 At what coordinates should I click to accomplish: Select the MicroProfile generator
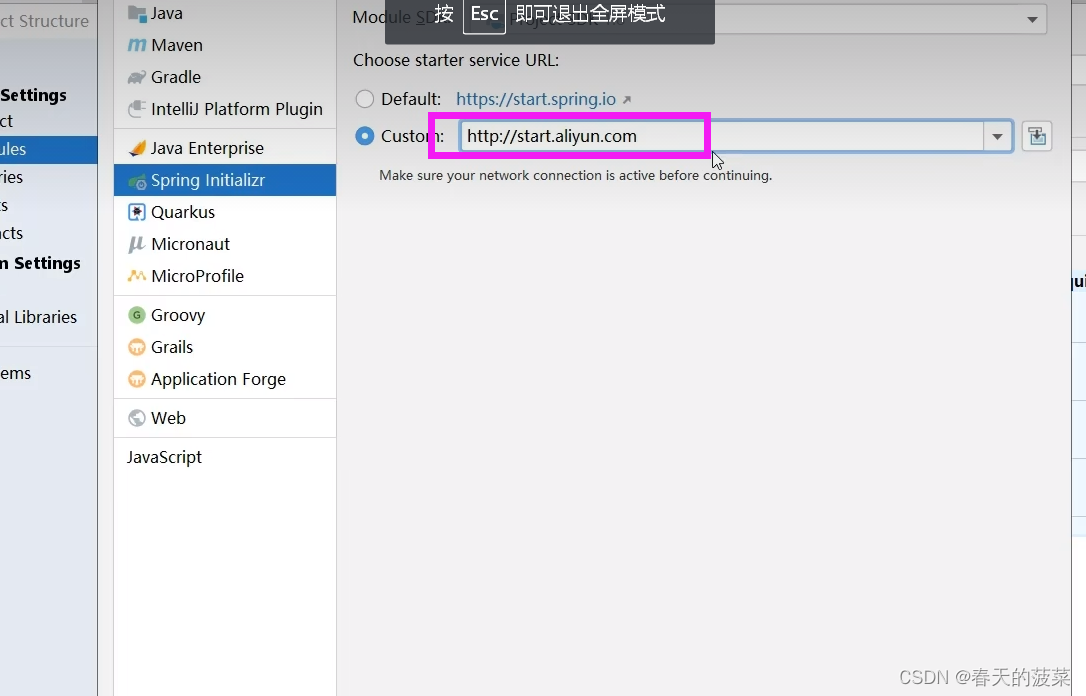point(198,276)
